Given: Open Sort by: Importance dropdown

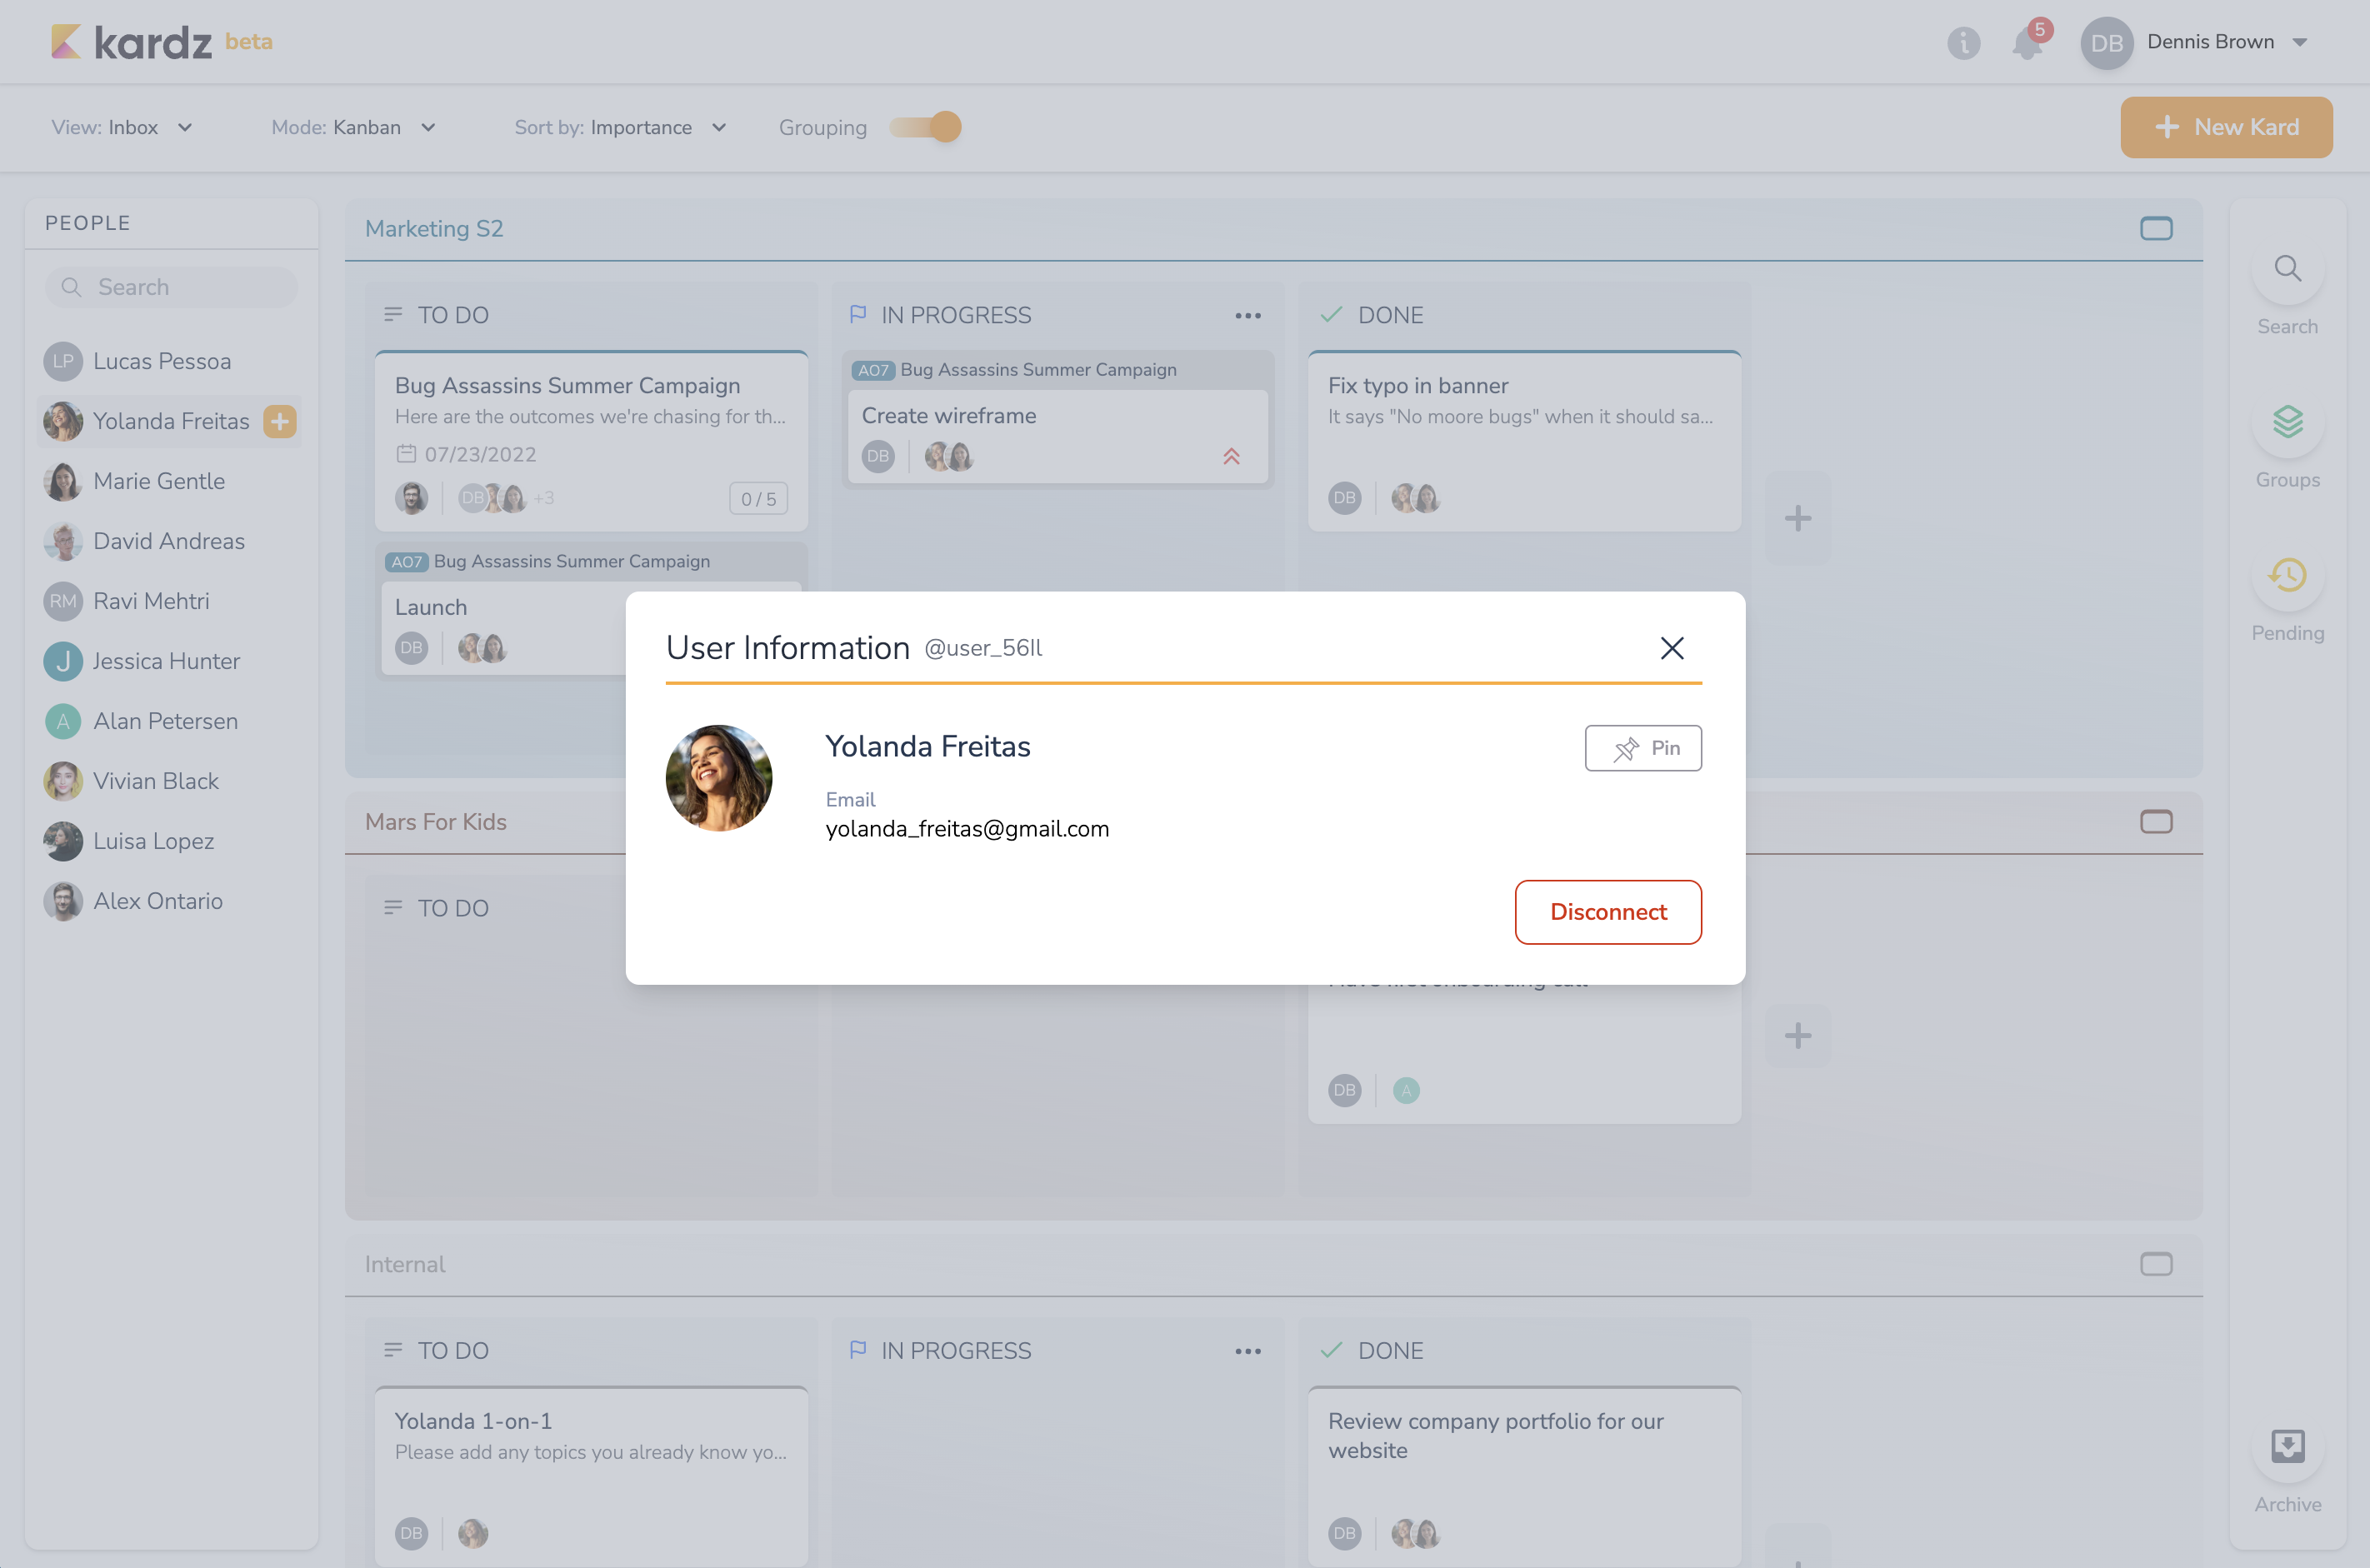Looking at the screenshot, I should (x=620, y=127).
